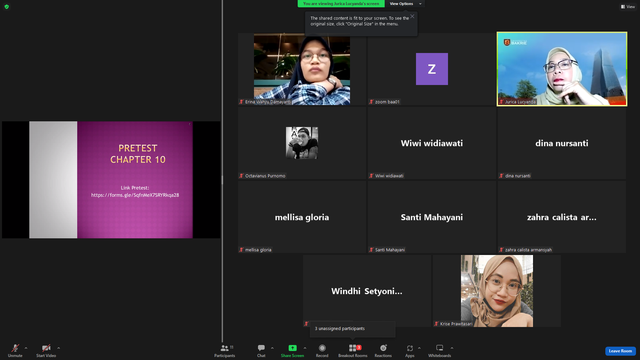Click the muted mic icon beside Krise Pravitasari name
The width and height of the screenshot is (640, 360).
click(436, 324)
